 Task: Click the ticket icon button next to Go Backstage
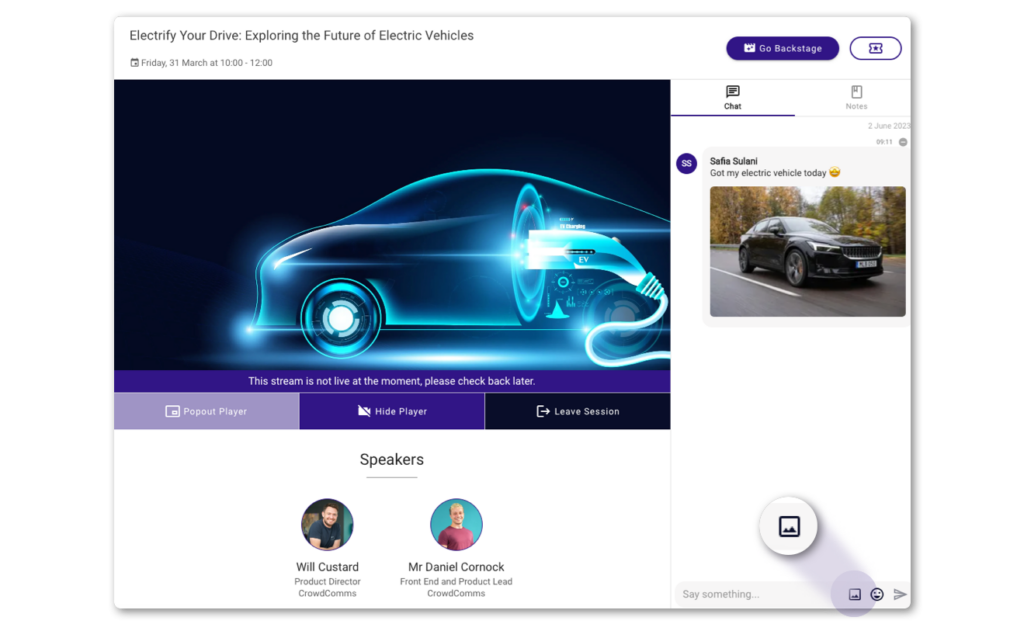coord(875,48)
